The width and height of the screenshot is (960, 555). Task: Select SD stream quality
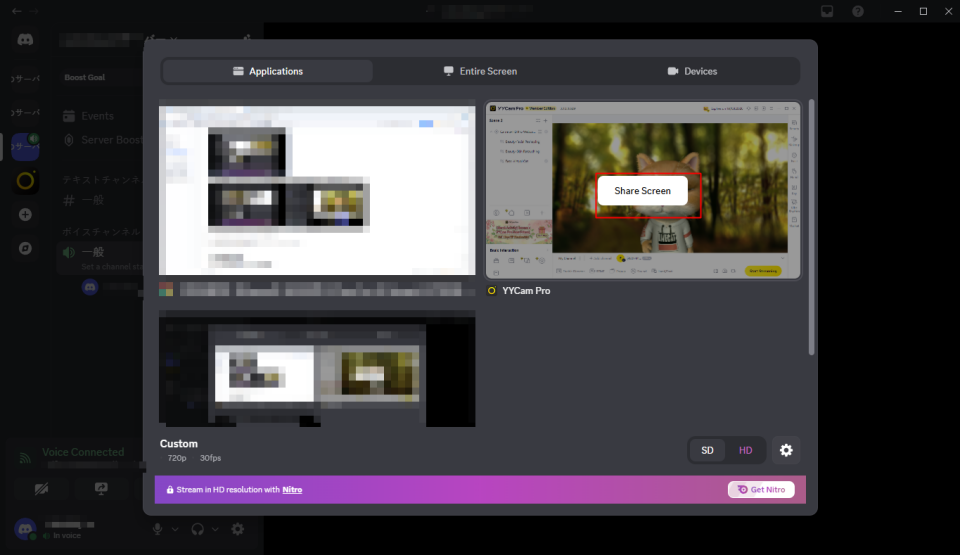pyautogui.click(x=707, y=450)
